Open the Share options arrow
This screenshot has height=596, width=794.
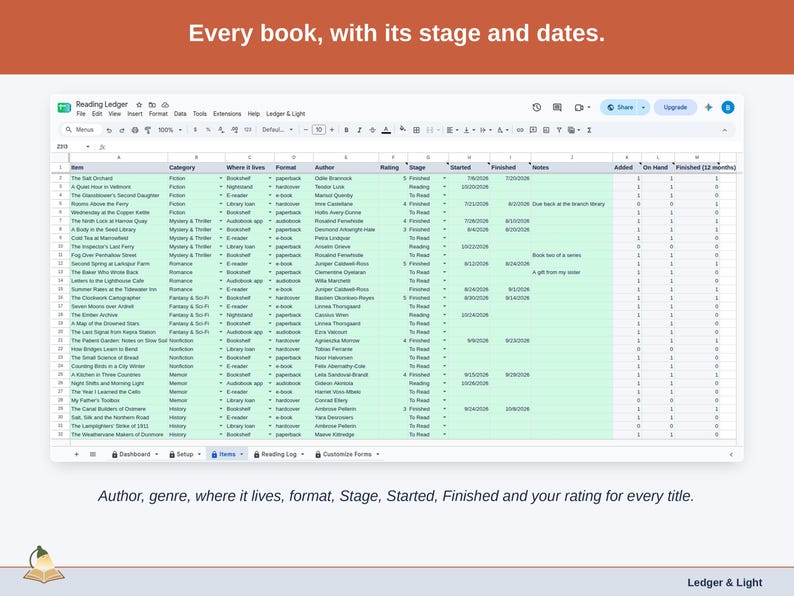click(643, 107)
